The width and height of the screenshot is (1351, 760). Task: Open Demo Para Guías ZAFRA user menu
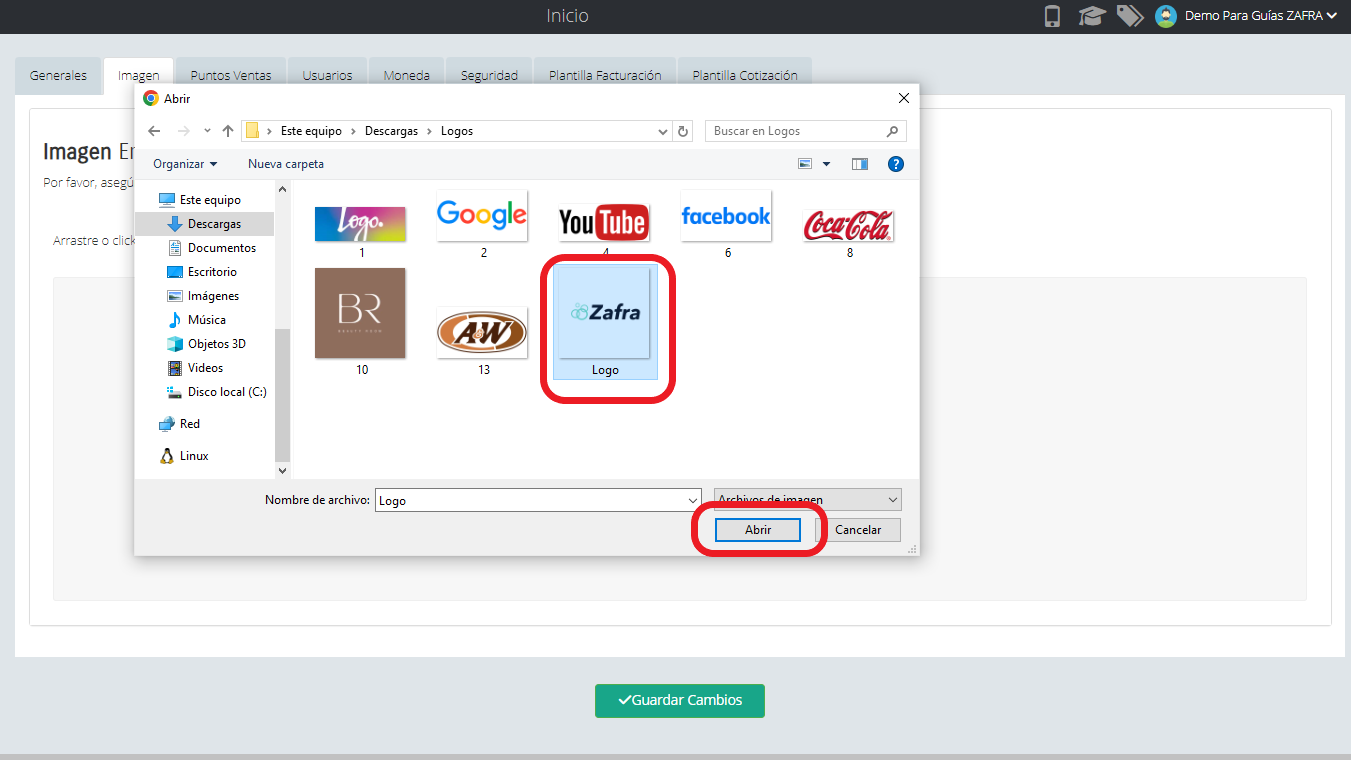click(1260, 16)
